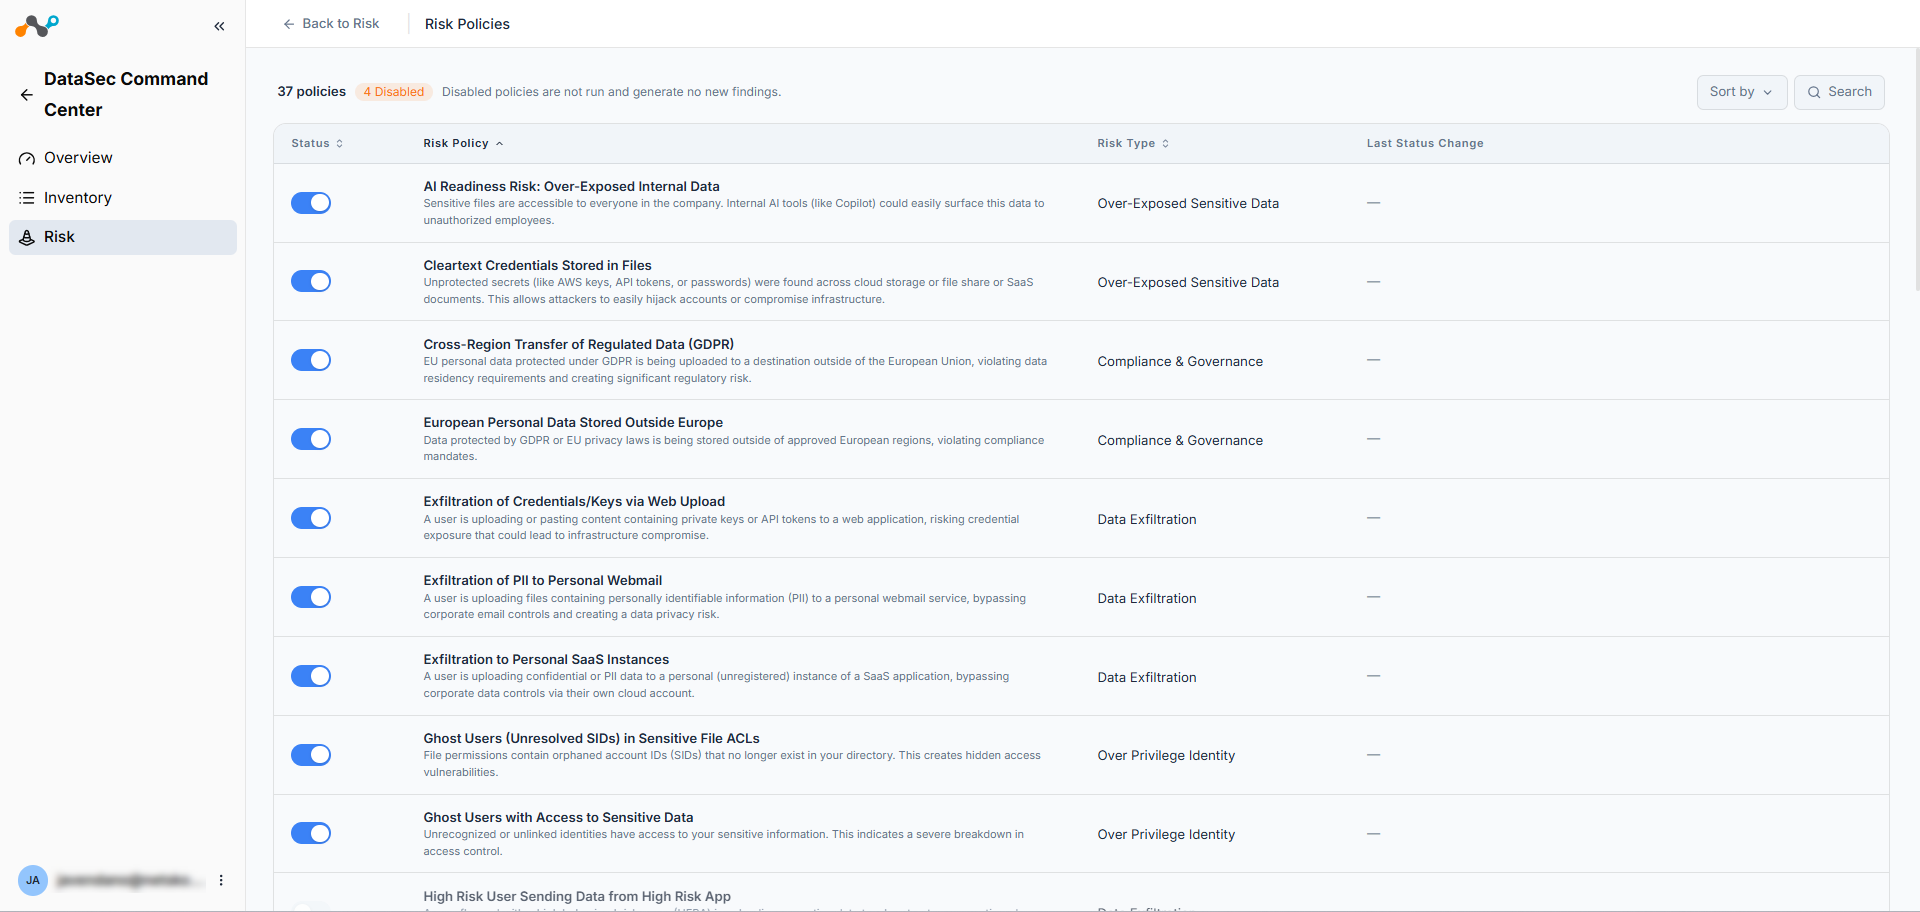Image resolution: width=1920 pixels, height=912 pixels.
Task: Open user options three-dot menu
Action: (221, 880)
